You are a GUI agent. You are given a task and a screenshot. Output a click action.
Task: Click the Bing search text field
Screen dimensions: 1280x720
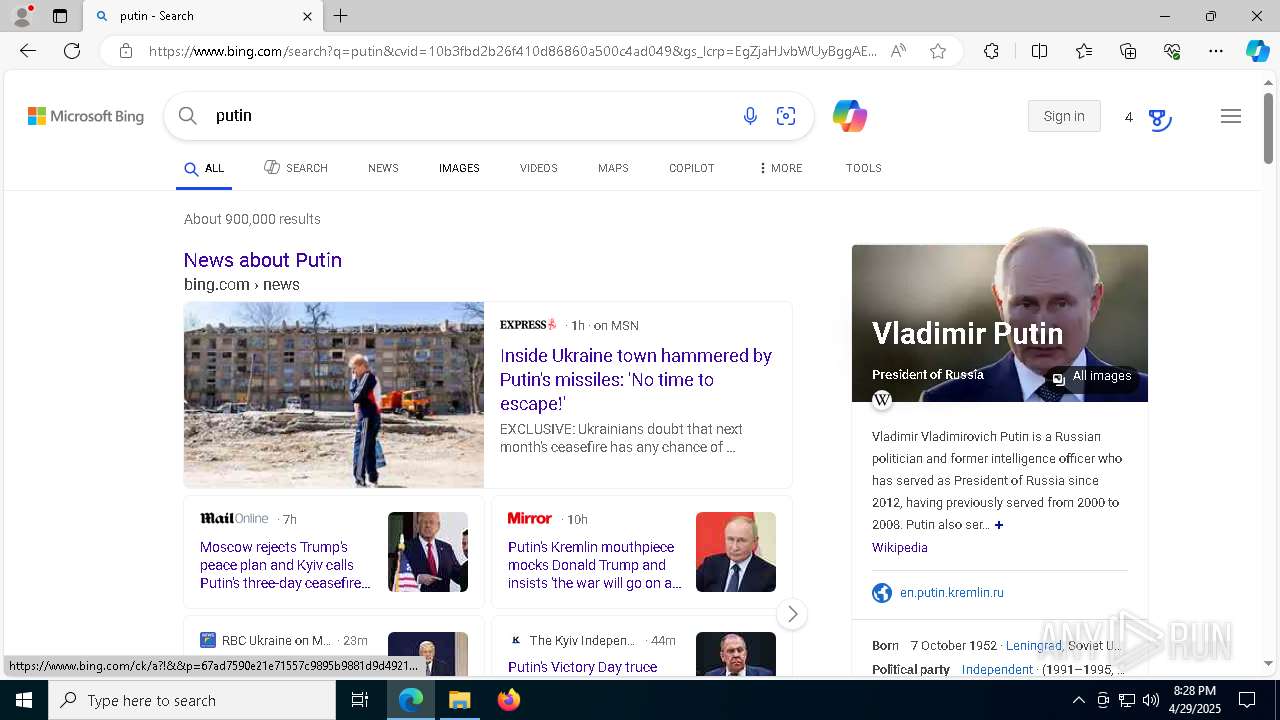470,116
